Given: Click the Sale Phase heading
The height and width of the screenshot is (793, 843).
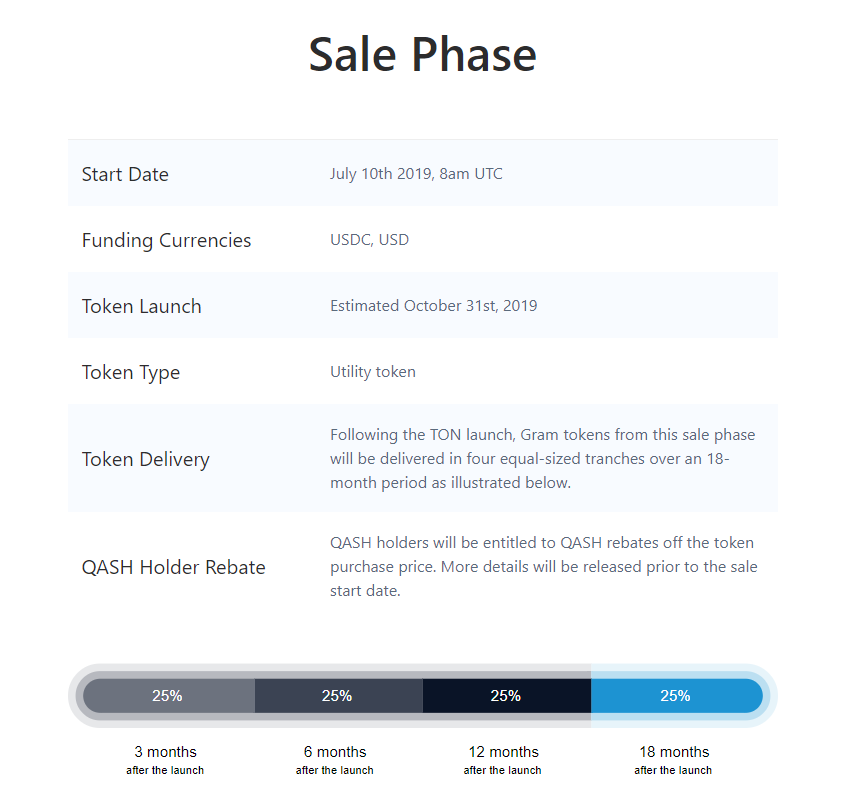Looking at the screenshot, I should 423,55.
